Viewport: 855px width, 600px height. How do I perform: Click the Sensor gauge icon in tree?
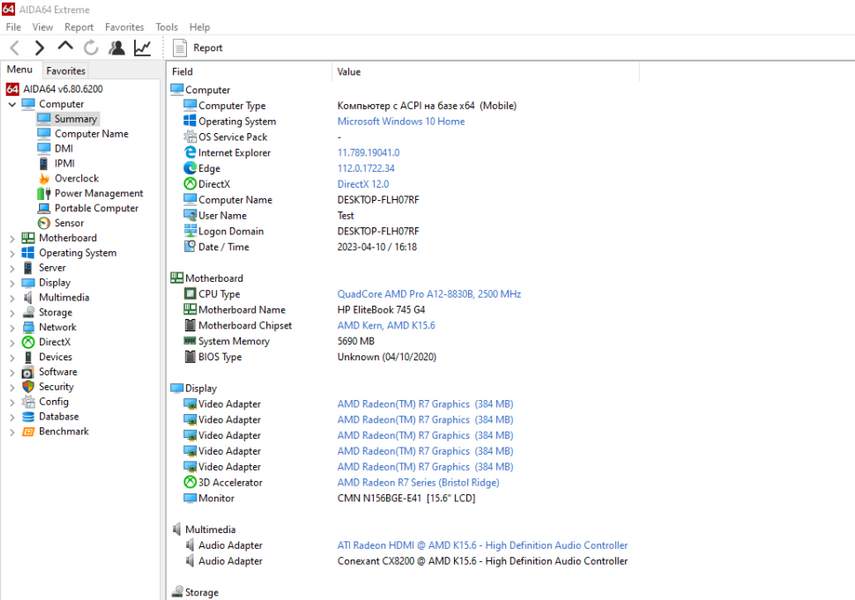pyautogui.click(x=44, y=223)
